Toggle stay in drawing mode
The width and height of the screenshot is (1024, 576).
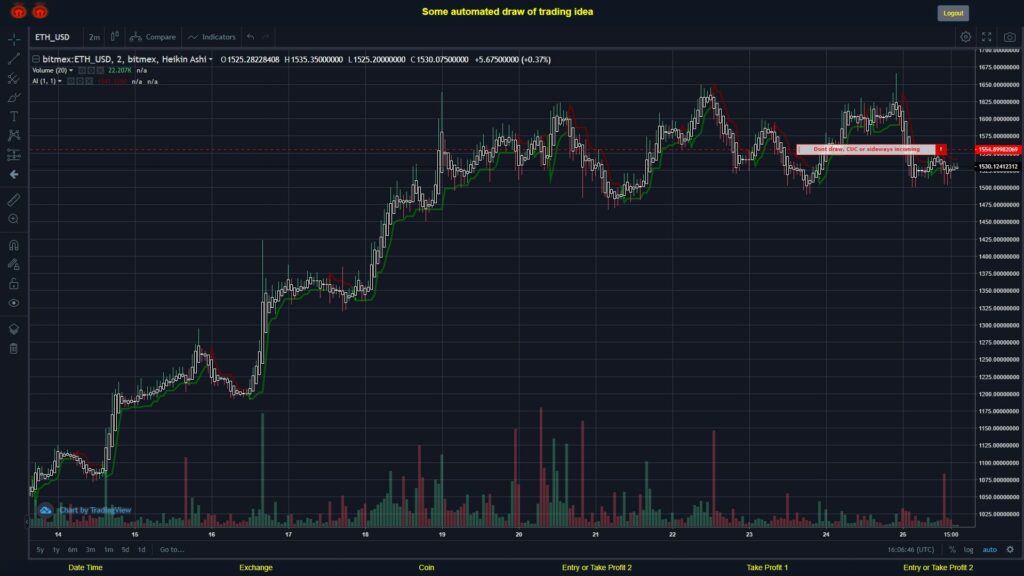(14, 264)
